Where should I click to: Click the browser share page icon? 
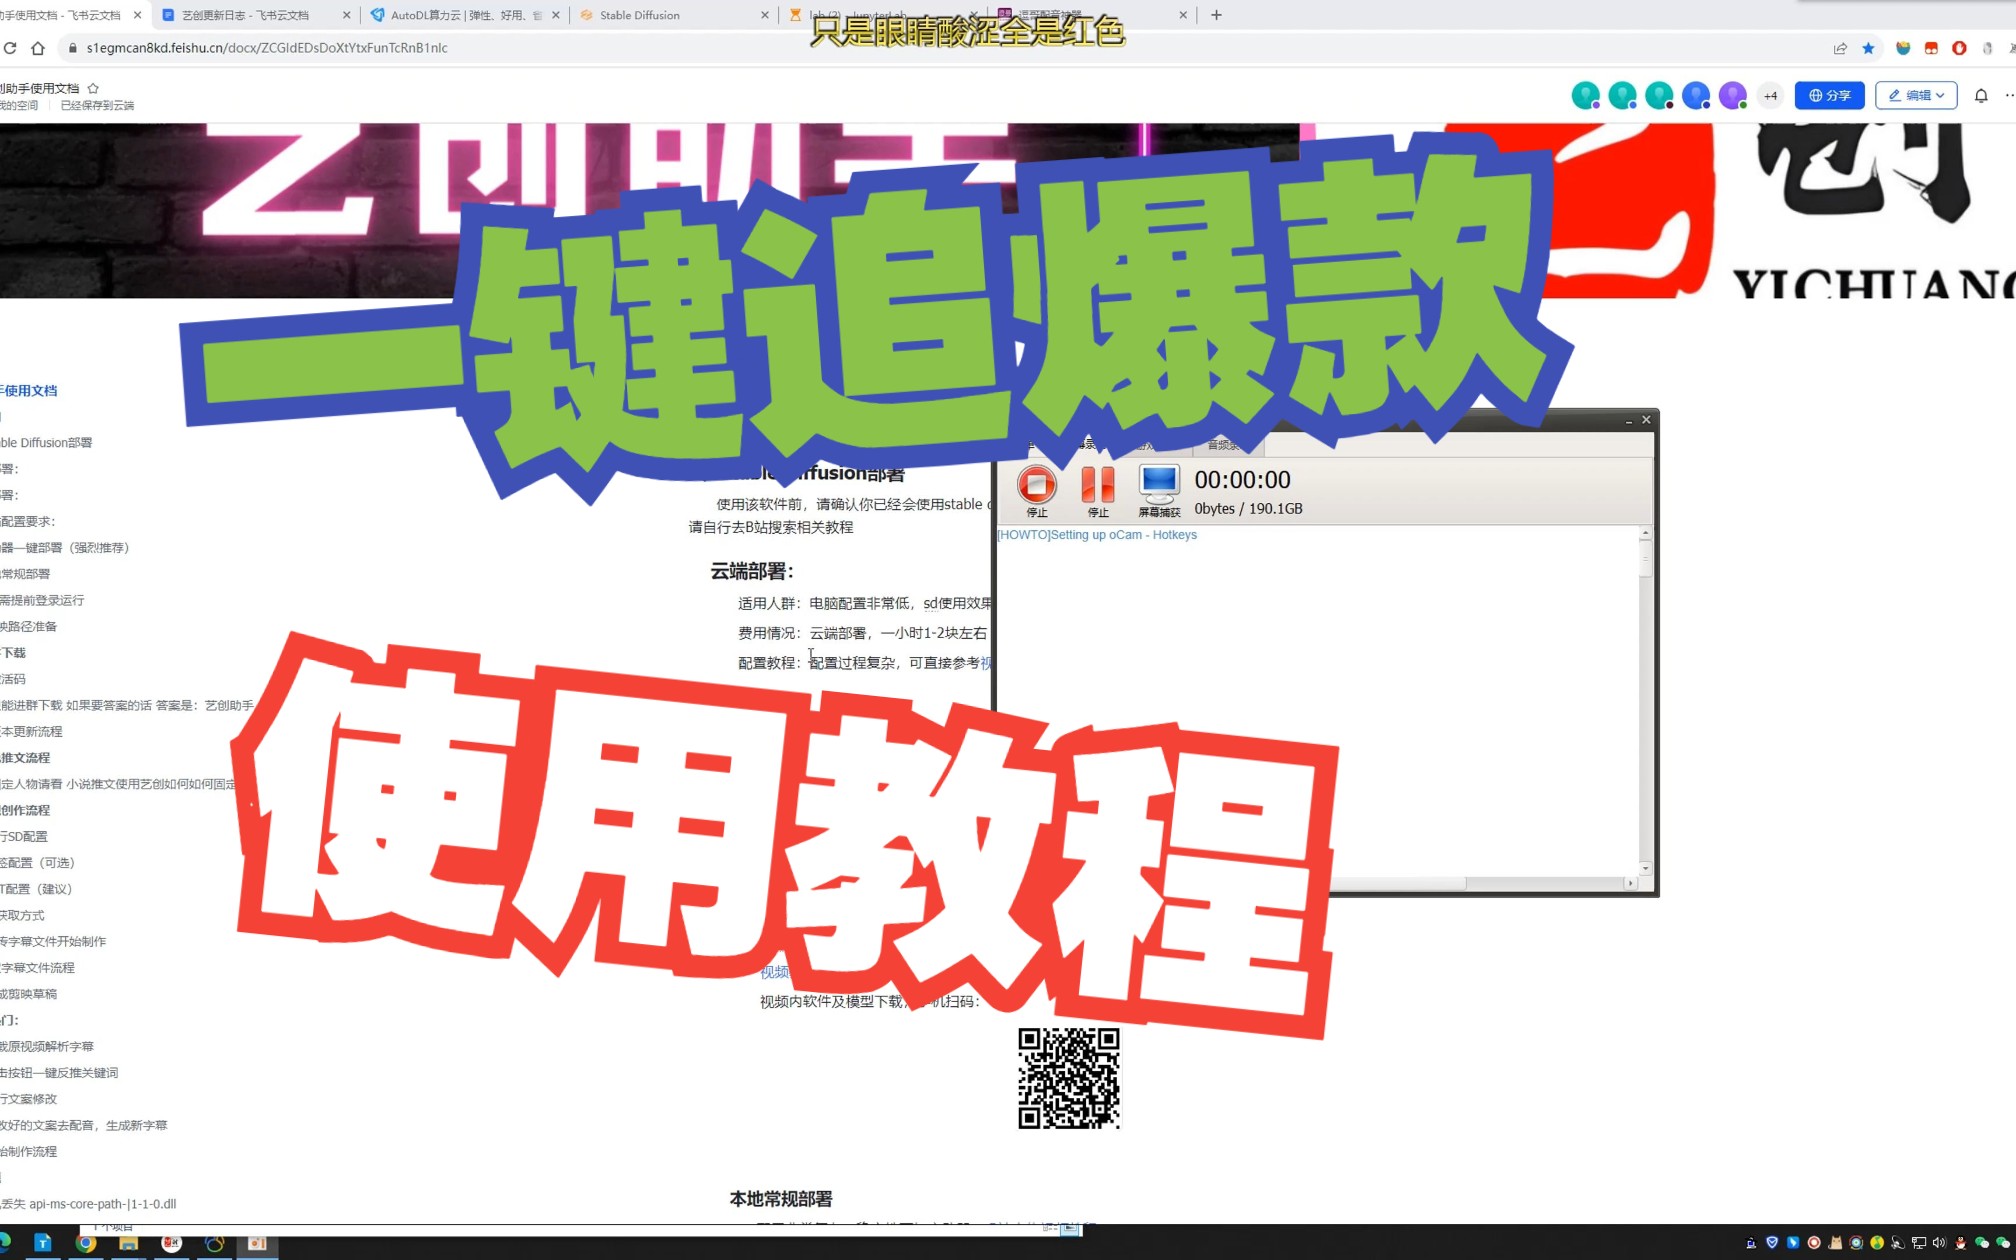pyautogui.click(x=1840, y=48)
